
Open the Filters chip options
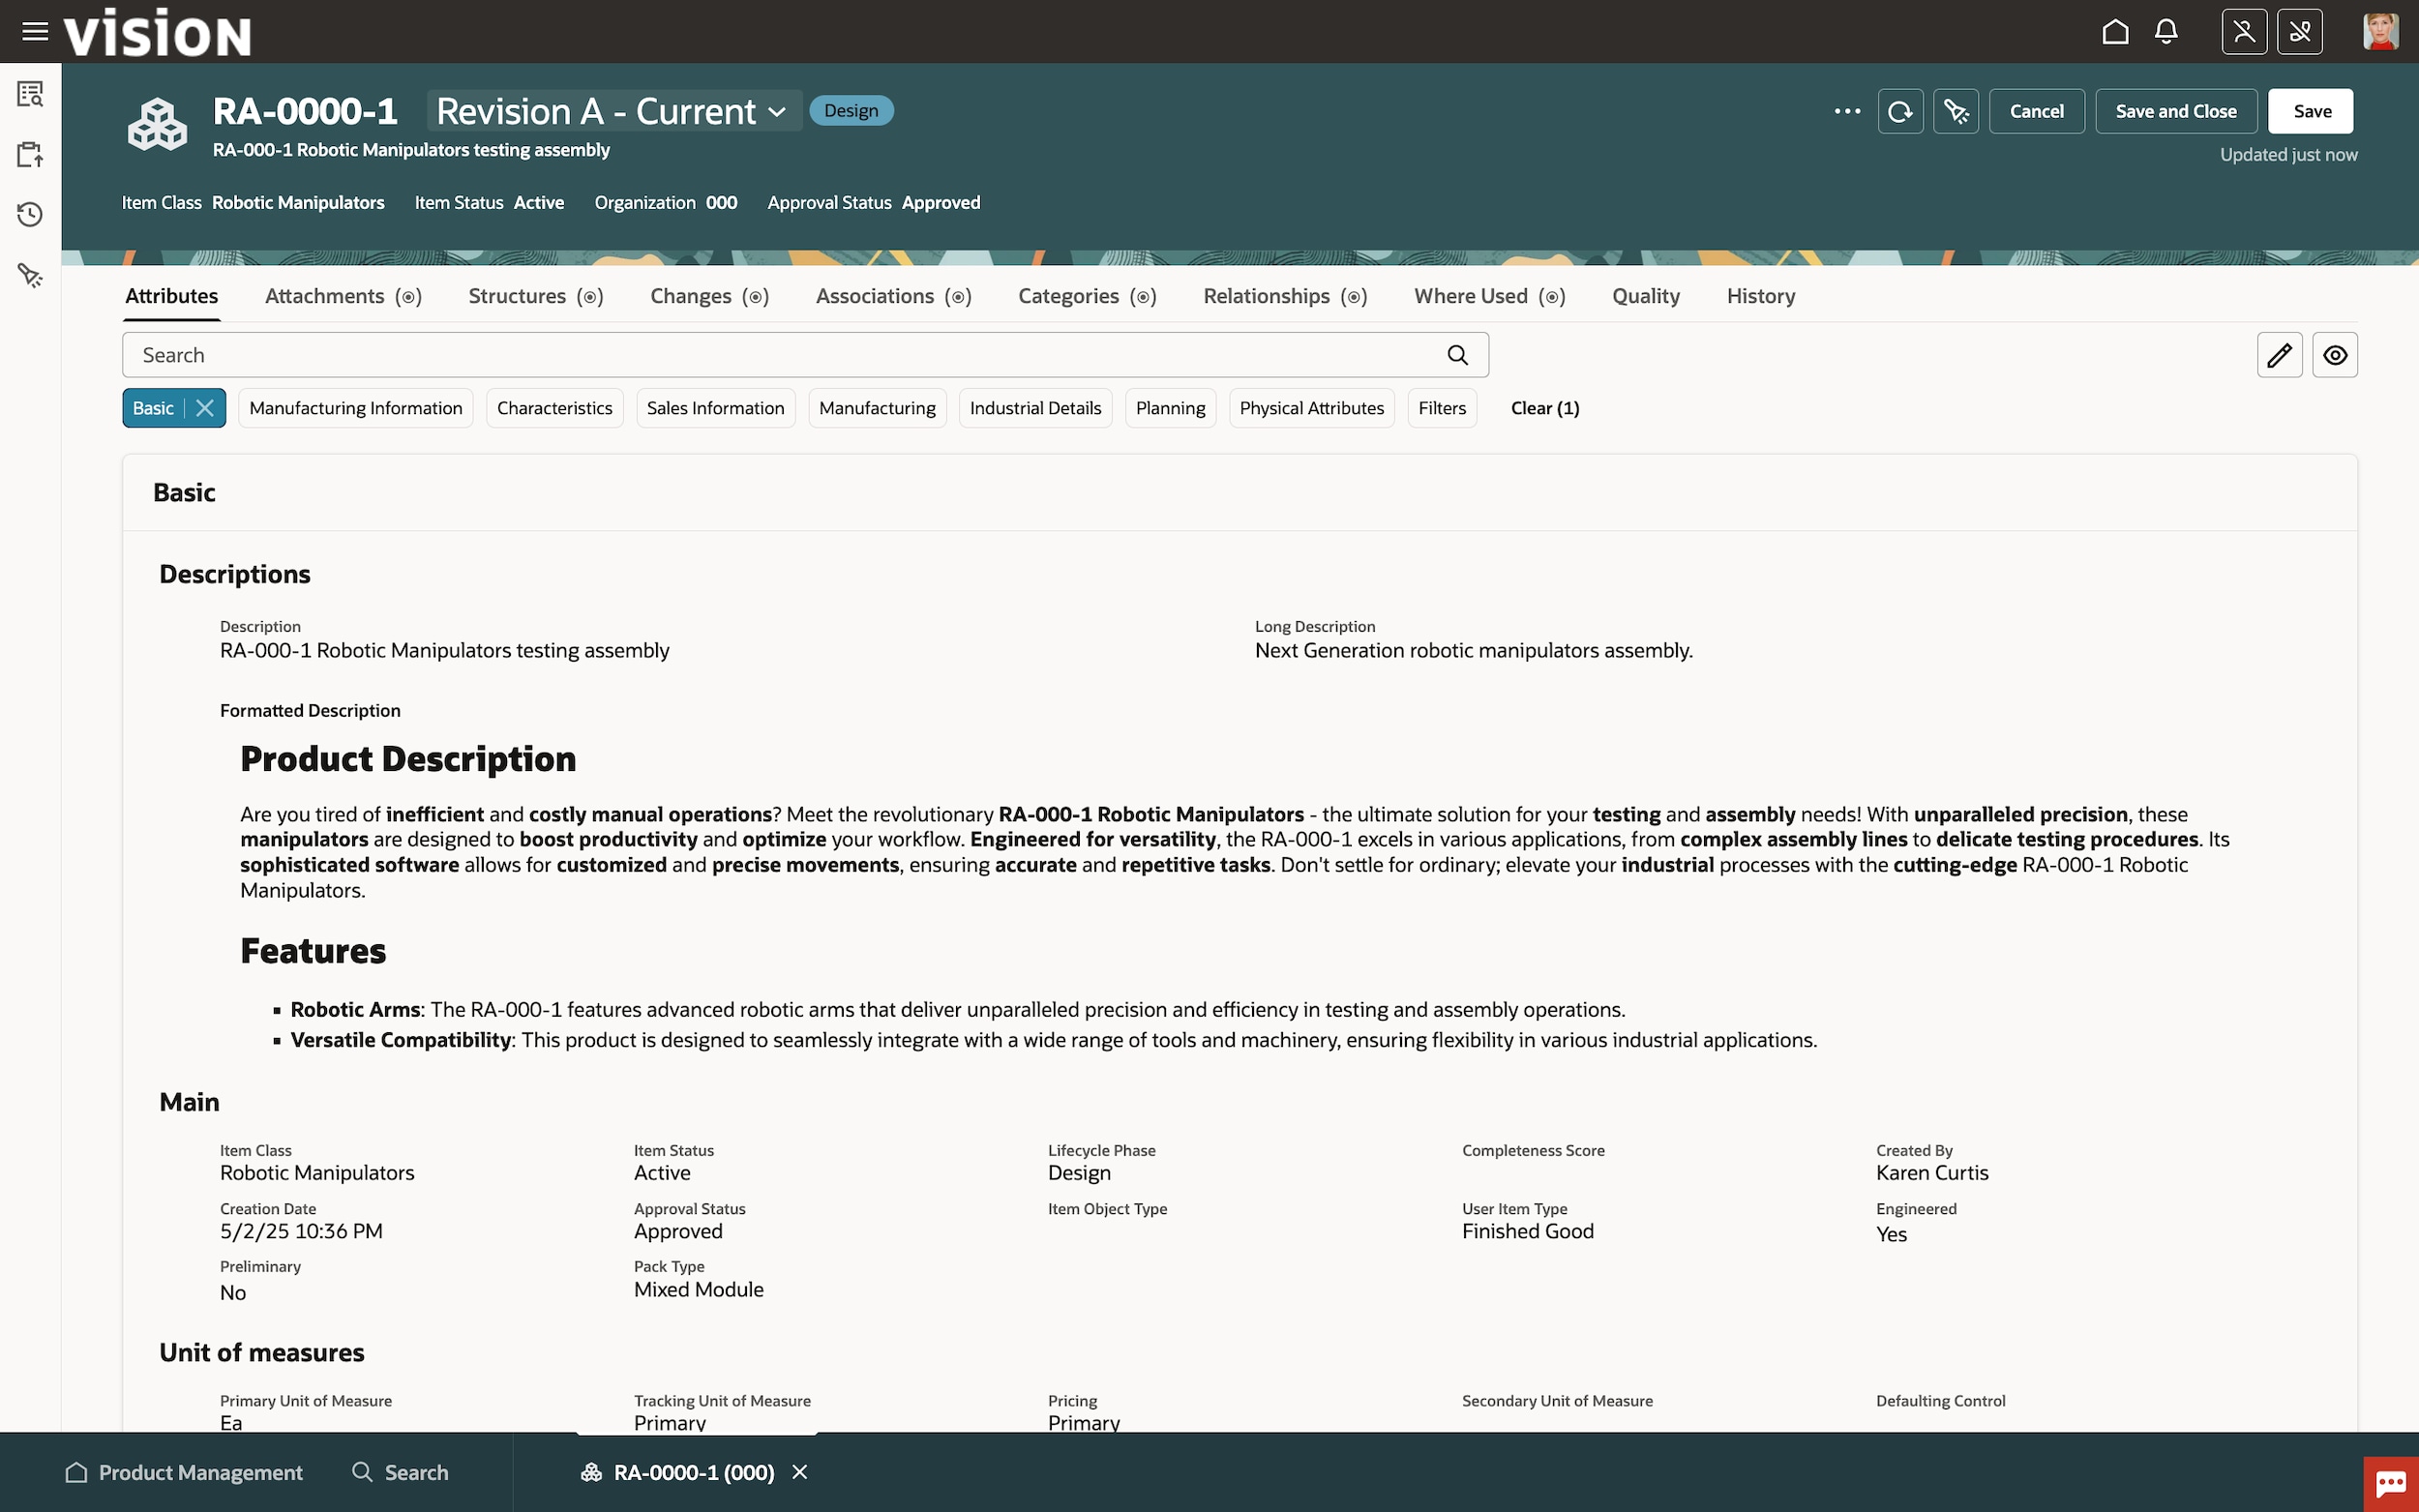coord(1441,408)
